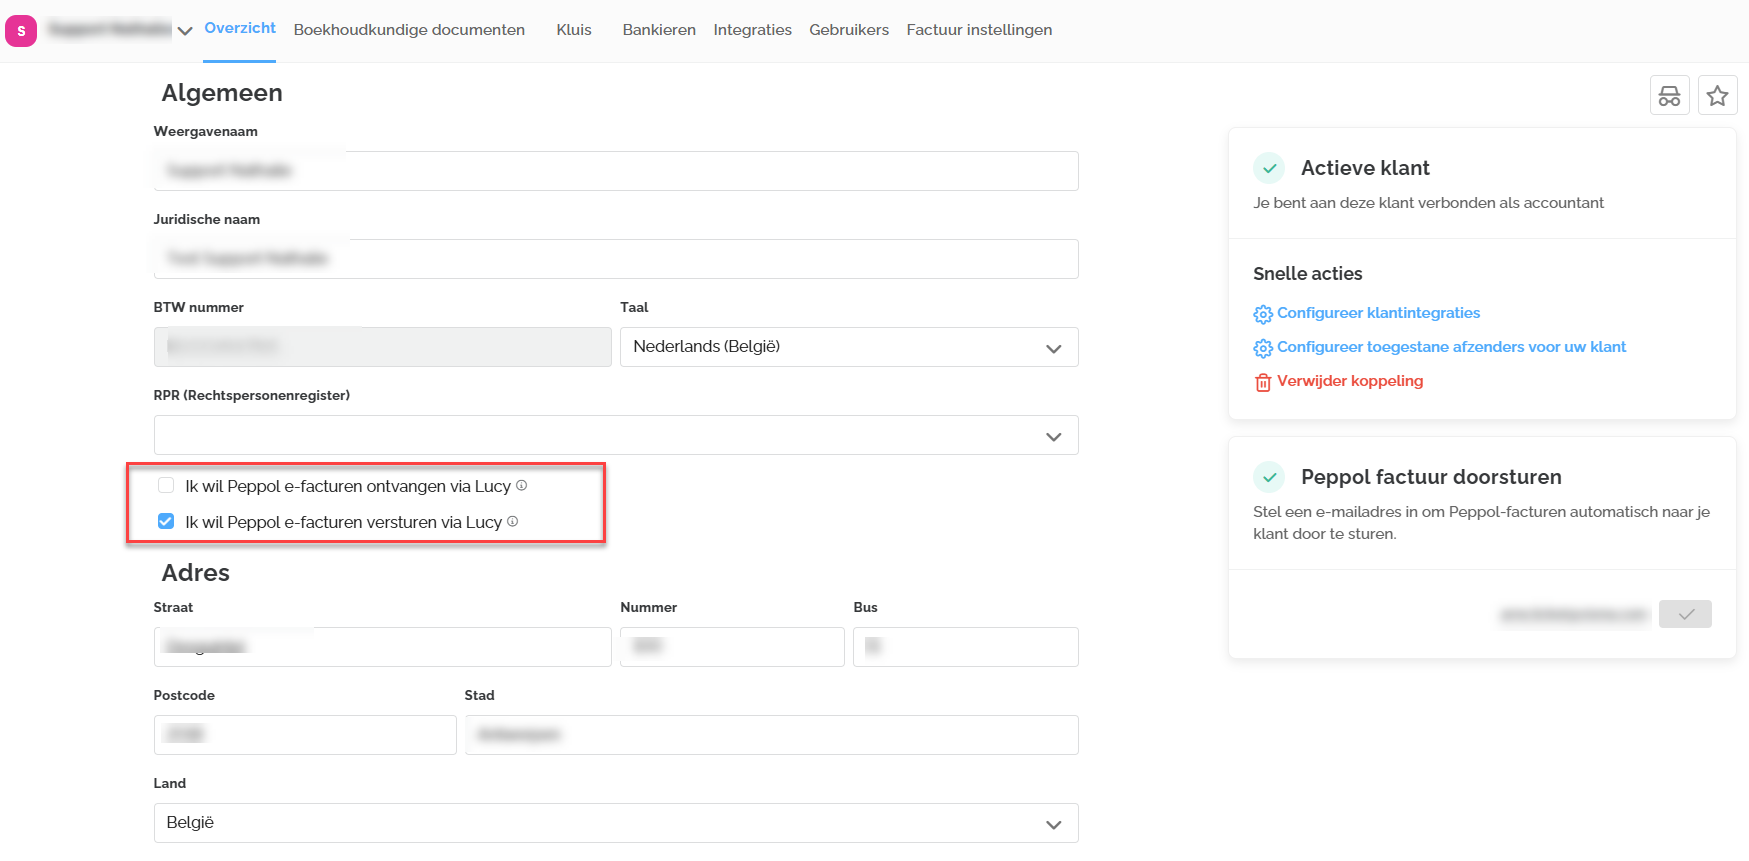Click the Weergavenaam input field
The height and width of the screenshot is (861, 1749).
[x=615, y=171]
